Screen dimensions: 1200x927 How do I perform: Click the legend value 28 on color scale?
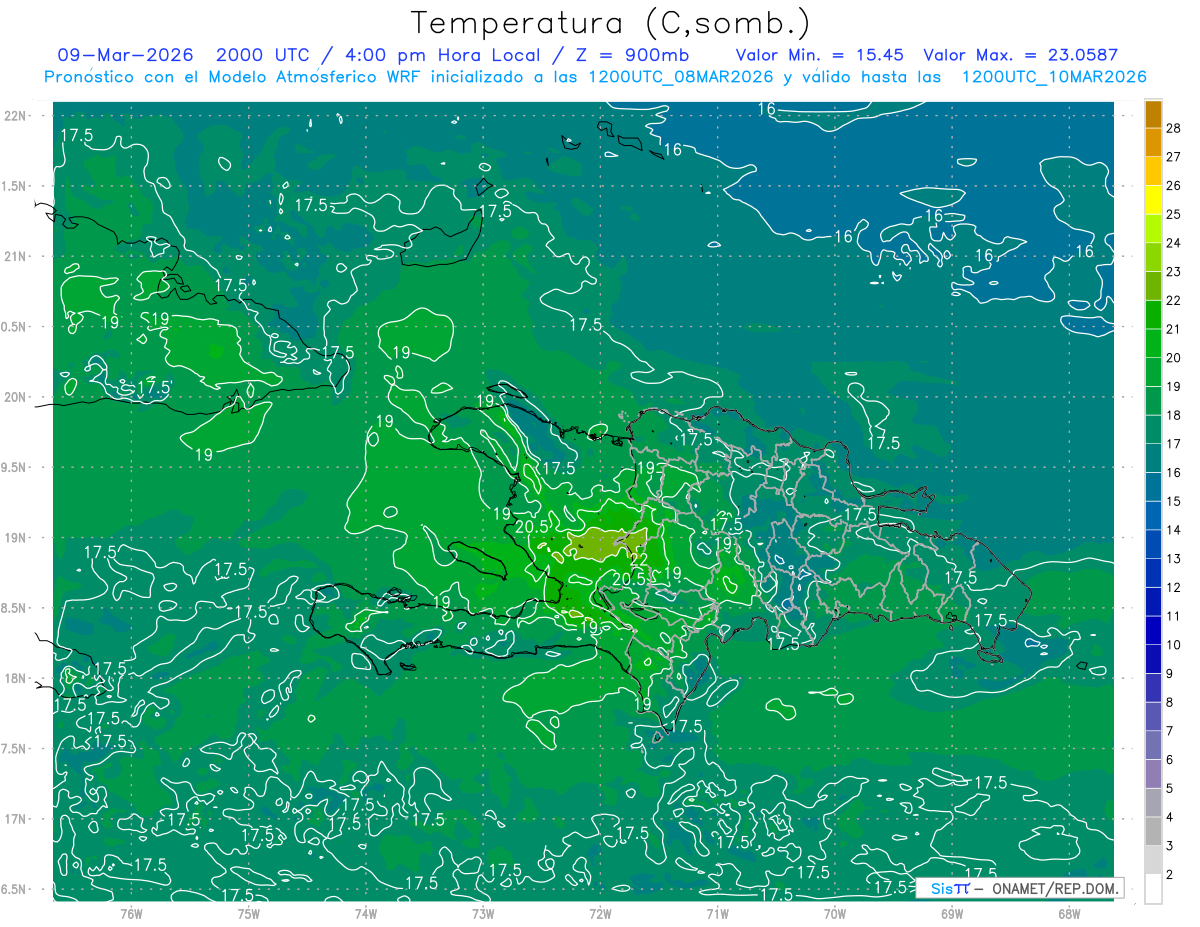click(1174, 127)
